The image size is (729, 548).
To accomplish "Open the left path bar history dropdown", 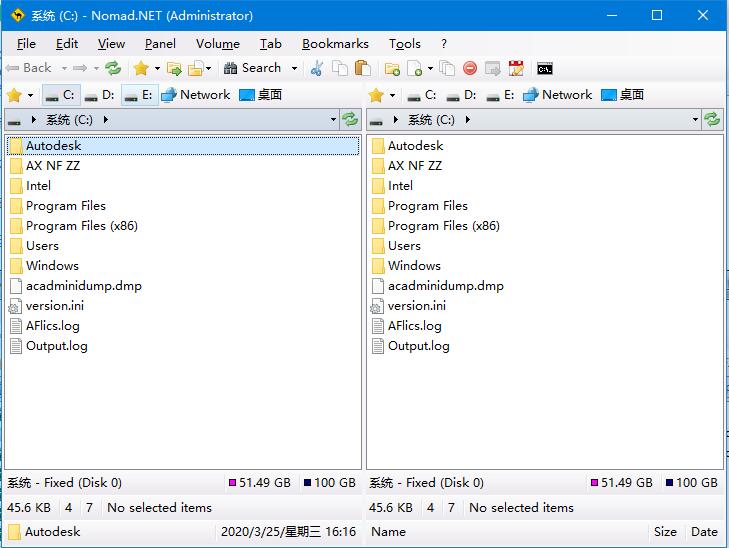I will [x=333, y=120].
